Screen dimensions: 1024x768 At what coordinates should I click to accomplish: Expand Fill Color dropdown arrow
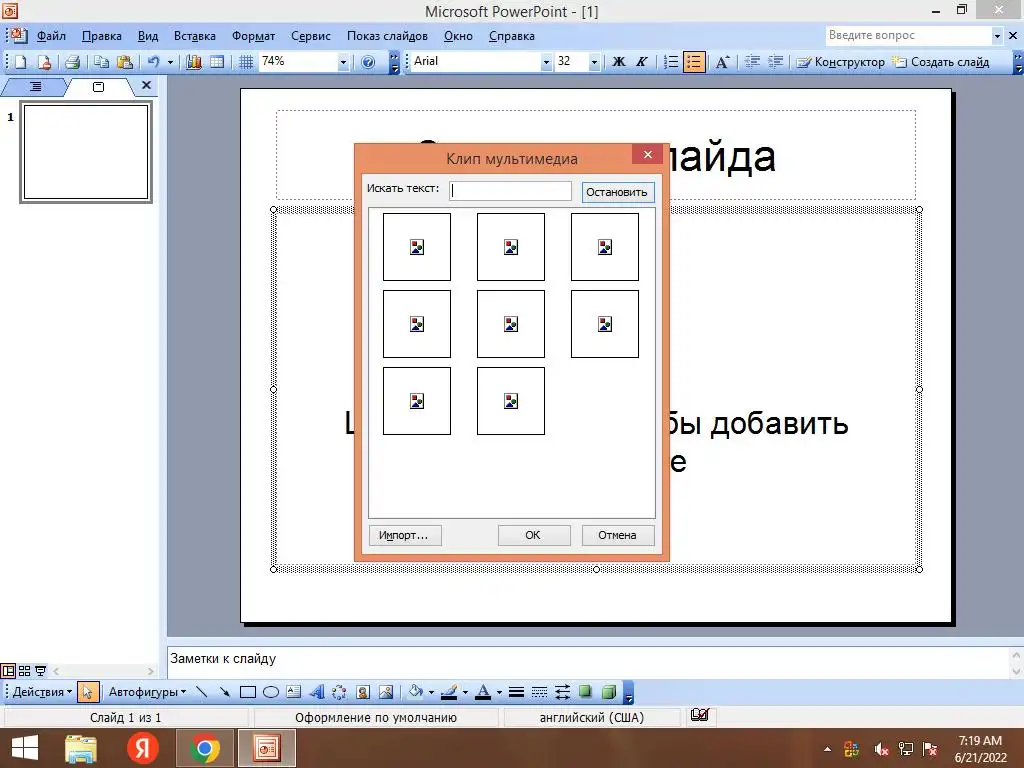pos(431,692)
